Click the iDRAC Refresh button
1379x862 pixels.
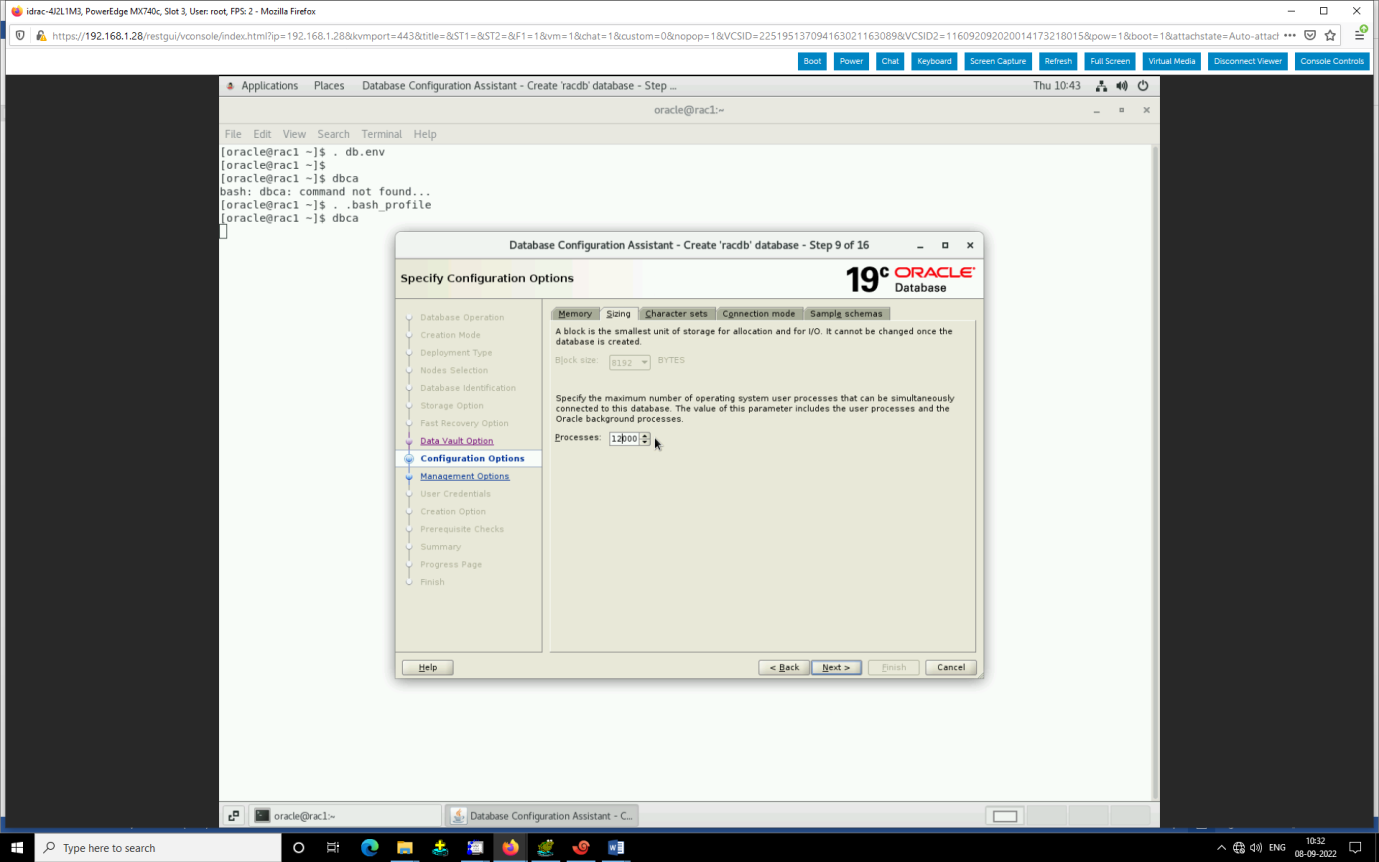[1058, 61]
